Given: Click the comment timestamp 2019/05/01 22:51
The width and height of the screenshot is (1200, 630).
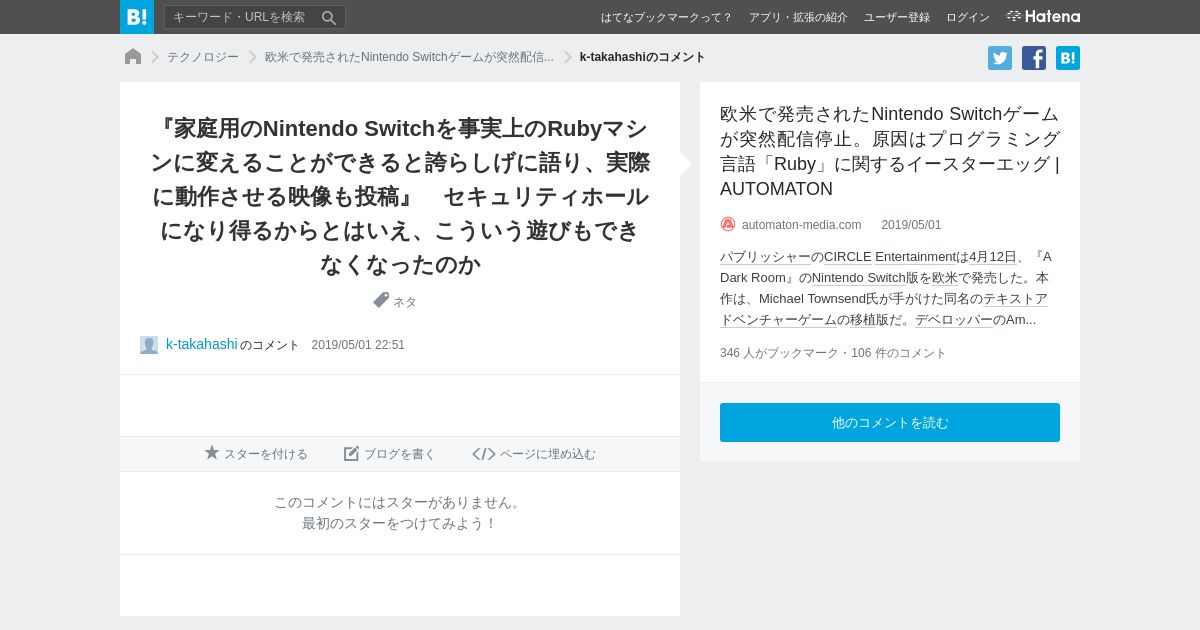Looking at the screenshot, I should (x=358, y=345).
